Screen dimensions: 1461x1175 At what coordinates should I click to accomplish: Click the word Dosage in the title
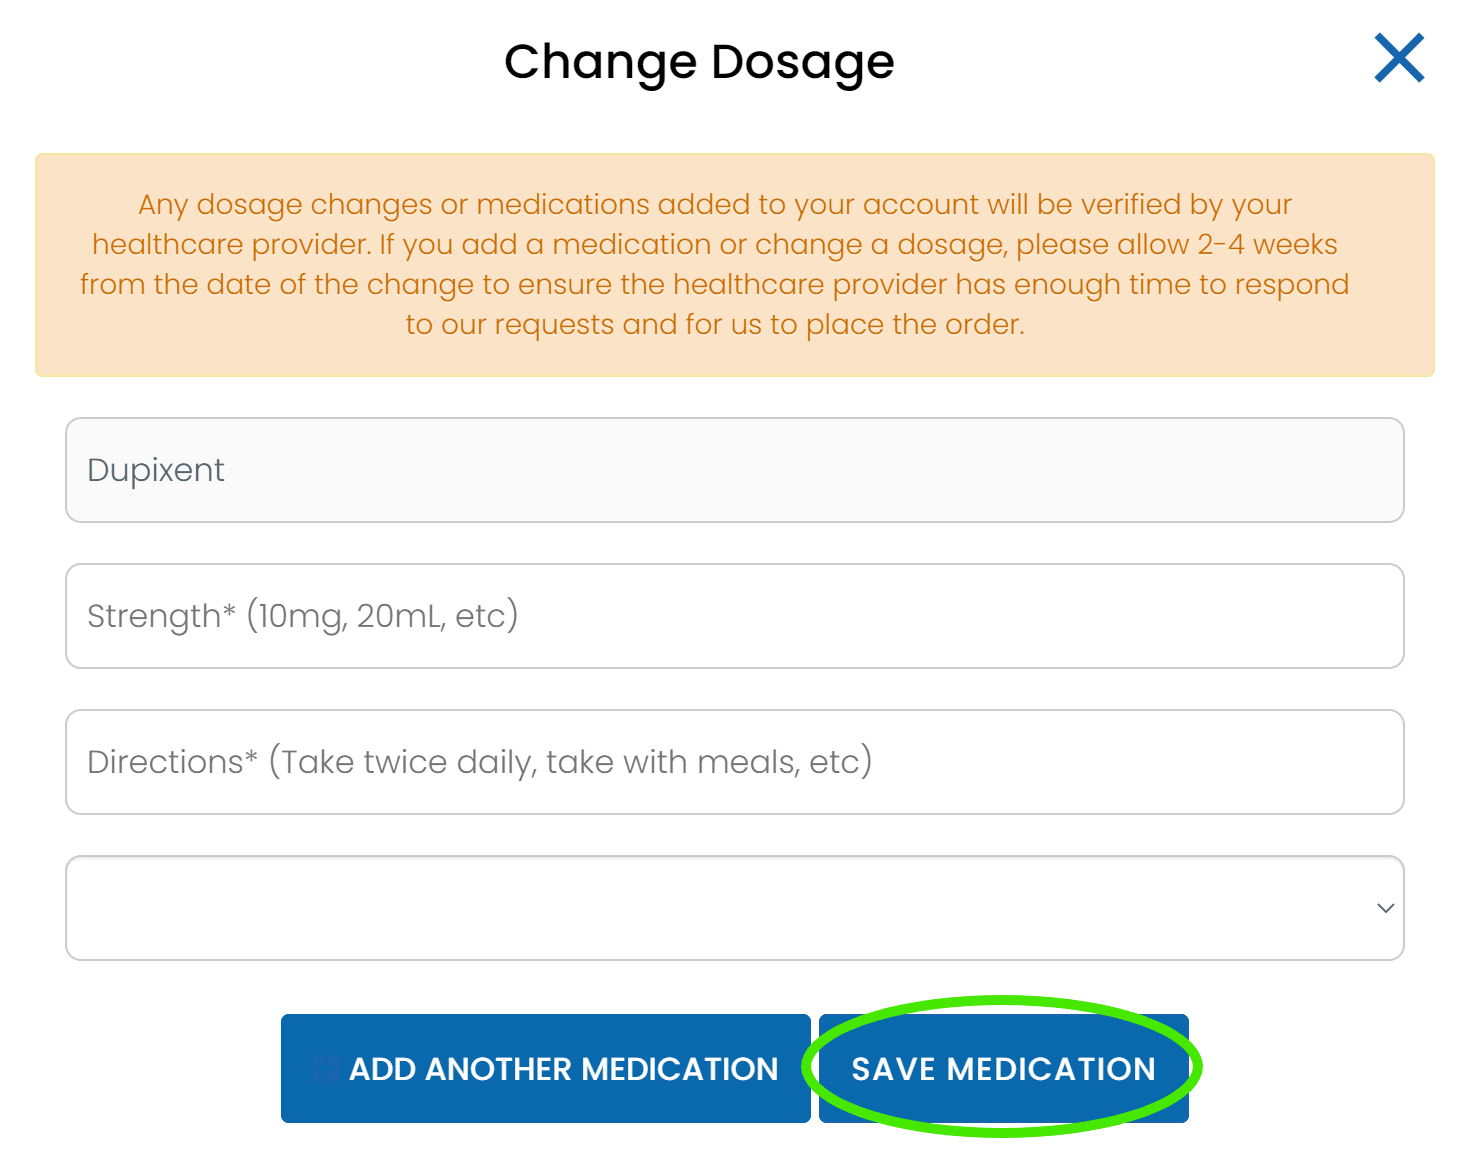[802, 62]
